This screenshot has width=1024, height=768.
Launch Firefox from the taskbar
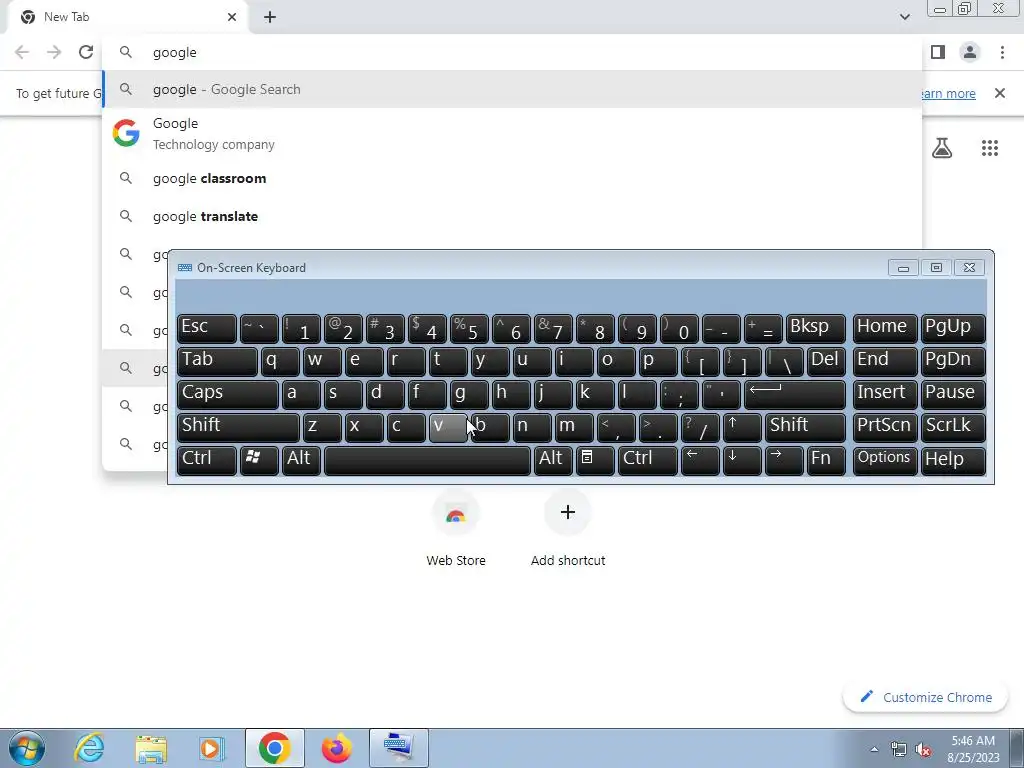pos(336,748)
